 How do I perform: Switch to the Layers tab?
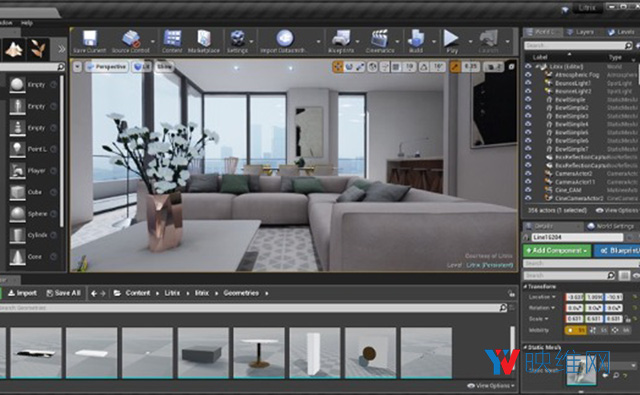pos(580,32)
